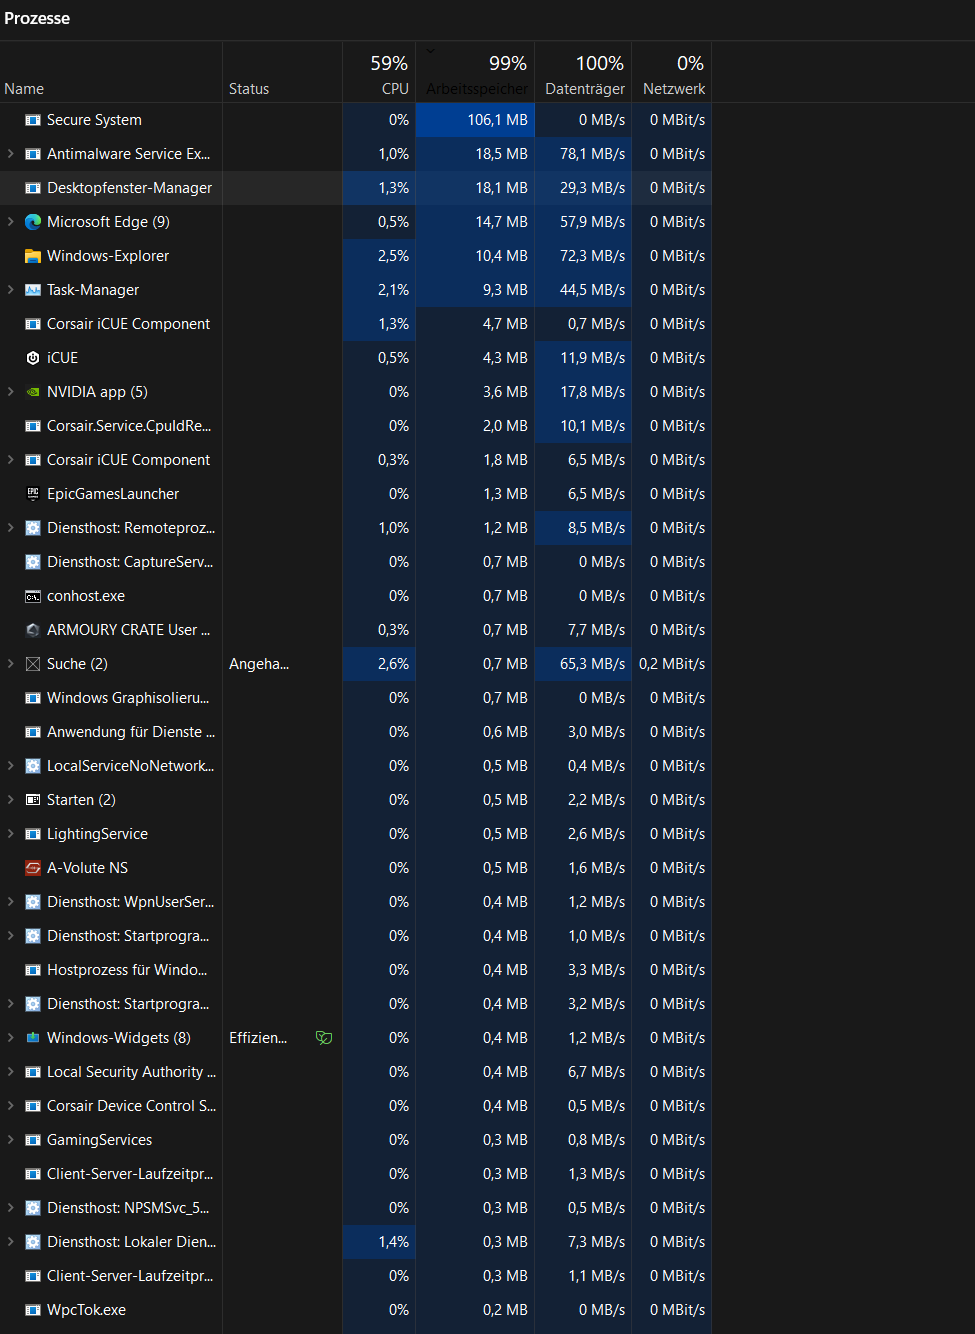Click the Windows-Explorer folder icon
This screenshot has width=975, height=1334.
[x=33, y=256]
